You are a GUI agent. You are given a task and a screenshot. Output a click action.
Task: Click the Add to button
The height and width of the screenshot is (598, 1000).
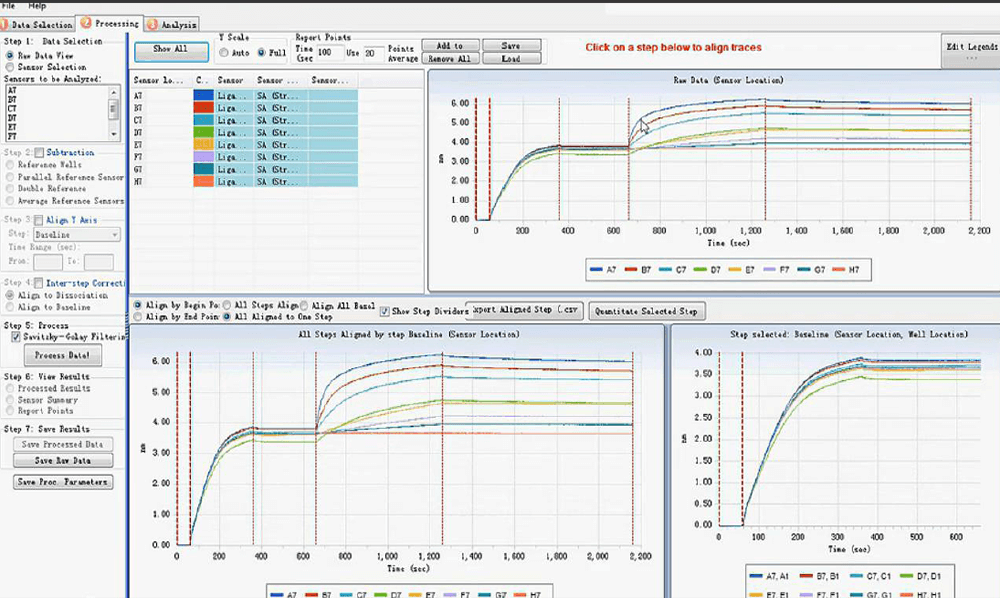[450, 46]
